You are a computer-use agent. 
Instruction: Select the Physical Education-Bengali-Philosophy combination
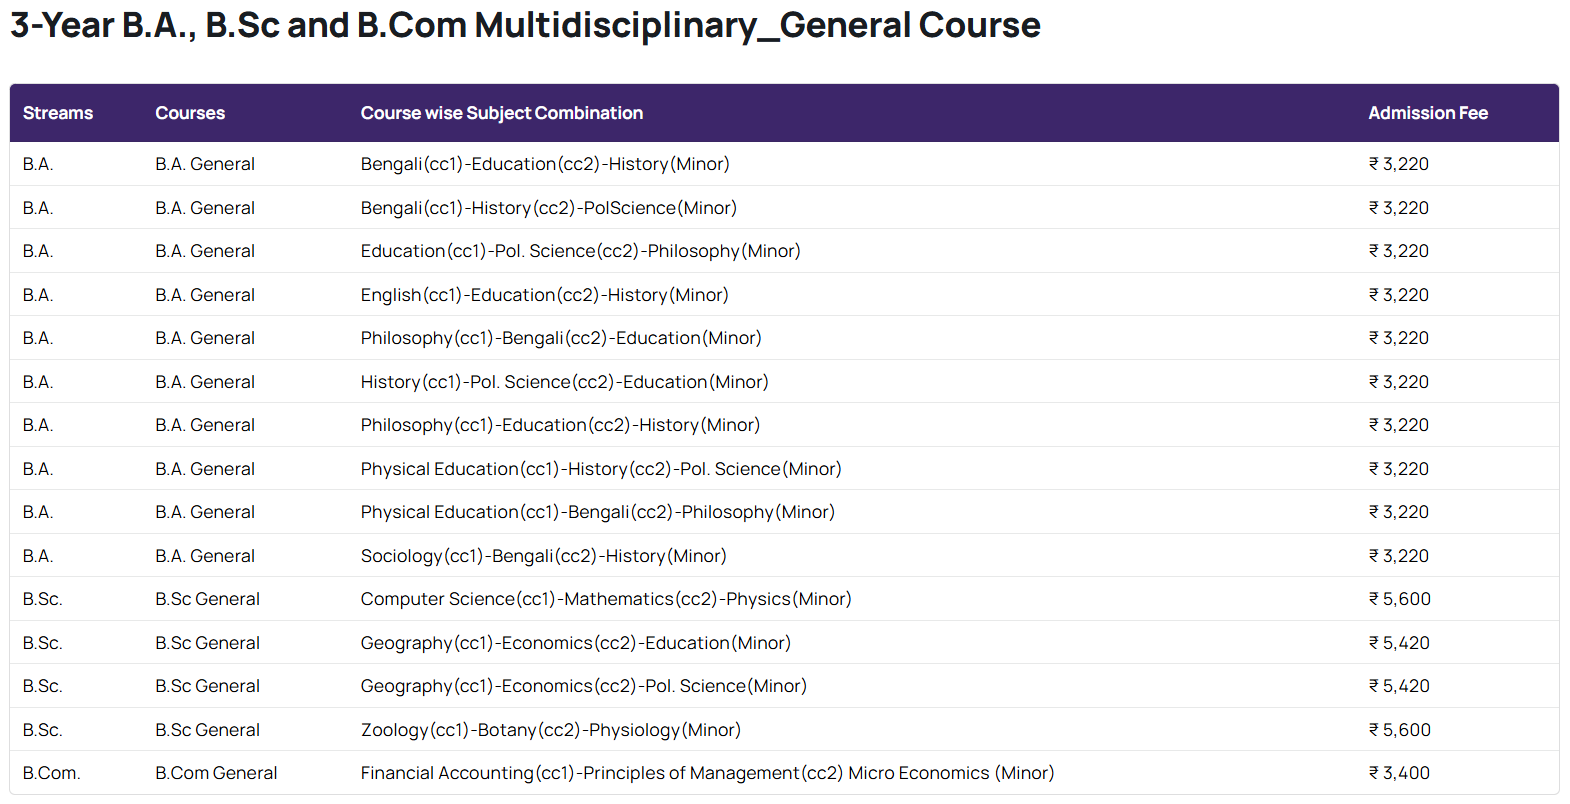597,512
